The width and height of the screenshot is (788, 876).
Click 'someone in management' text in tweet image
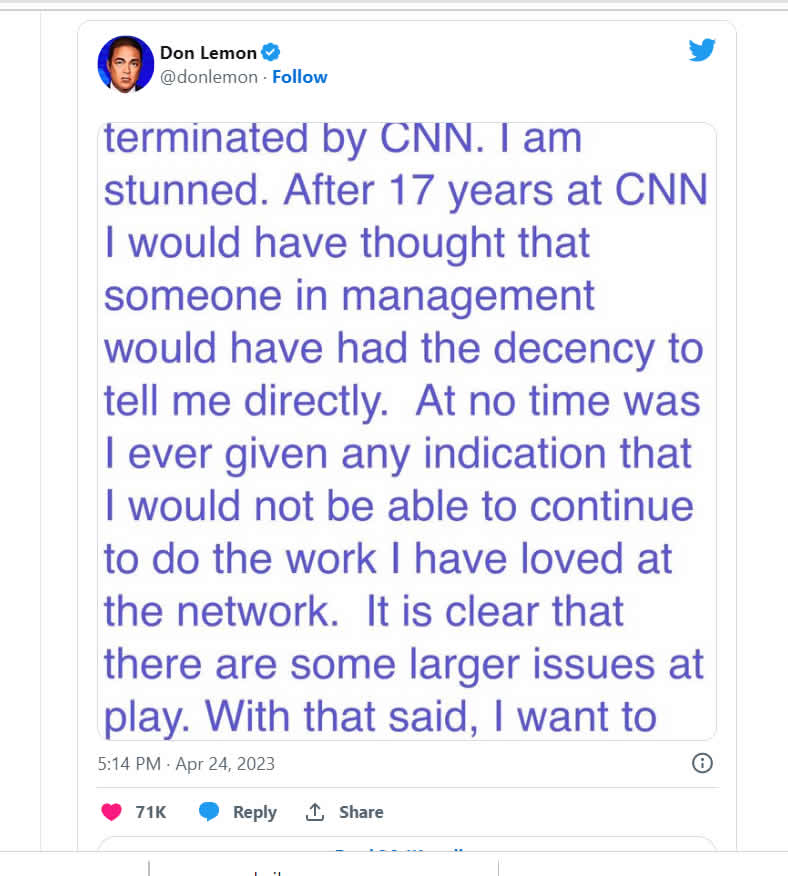click(349, 295)
